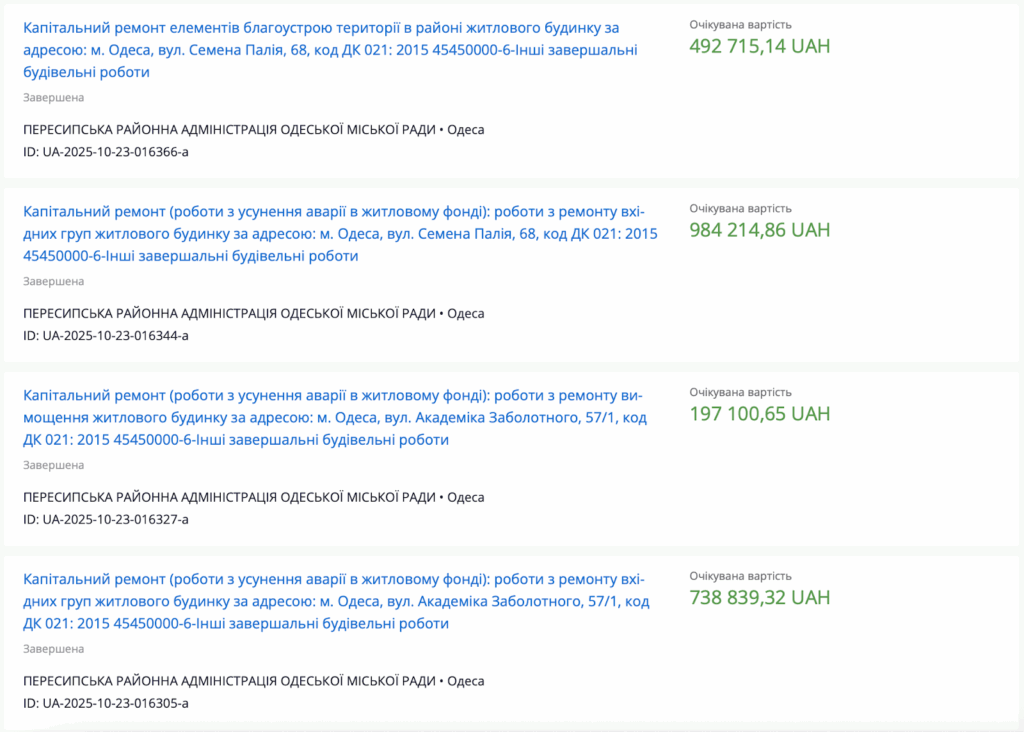
Task: Click the organization name above ID ending 016366-a
Action: (x=229, y=129)
